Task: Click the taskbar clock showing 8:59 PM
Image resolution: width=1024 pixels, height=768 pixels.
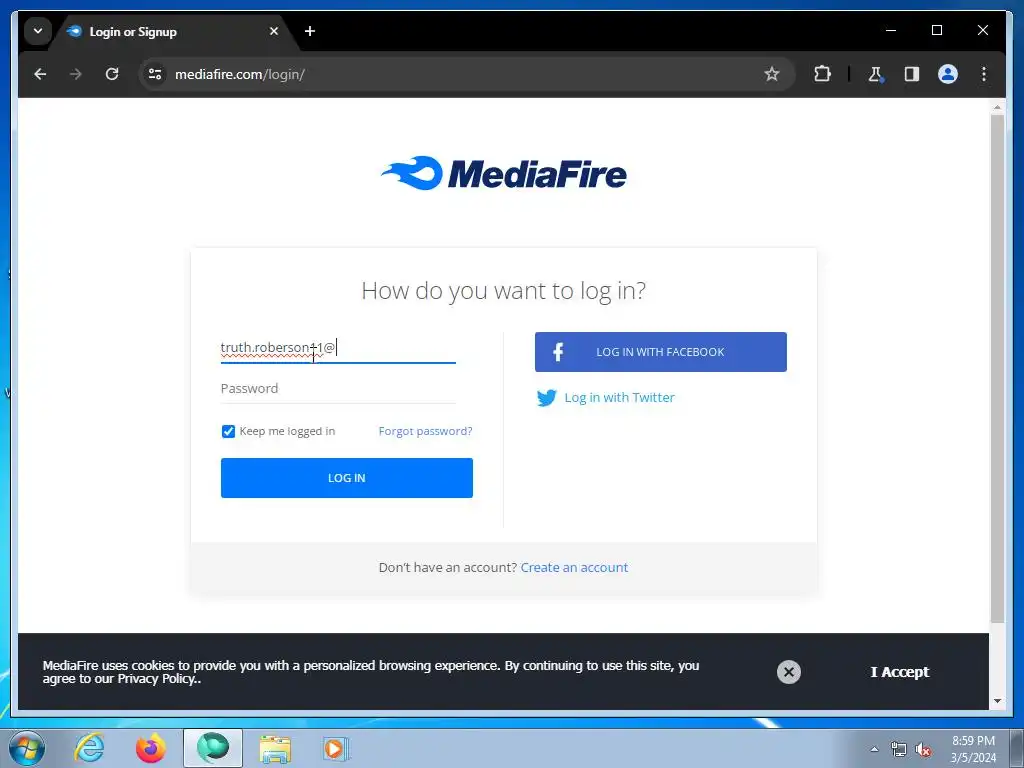Action: click(x=973, y=749)
